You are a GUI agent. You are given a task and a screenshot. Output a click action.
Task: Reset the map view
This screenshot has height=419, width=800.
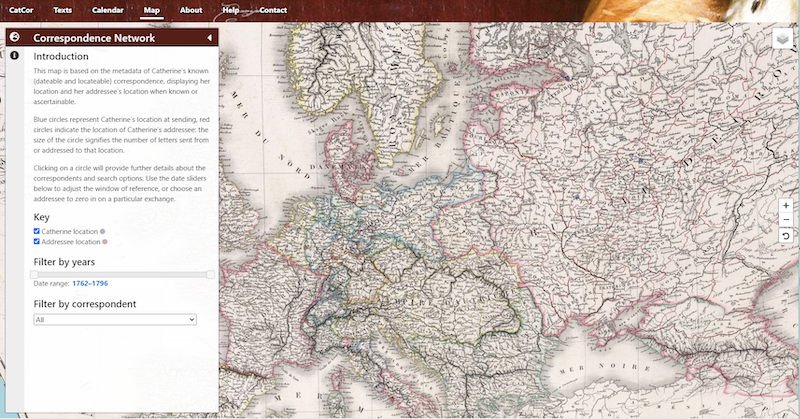point(786,236)
